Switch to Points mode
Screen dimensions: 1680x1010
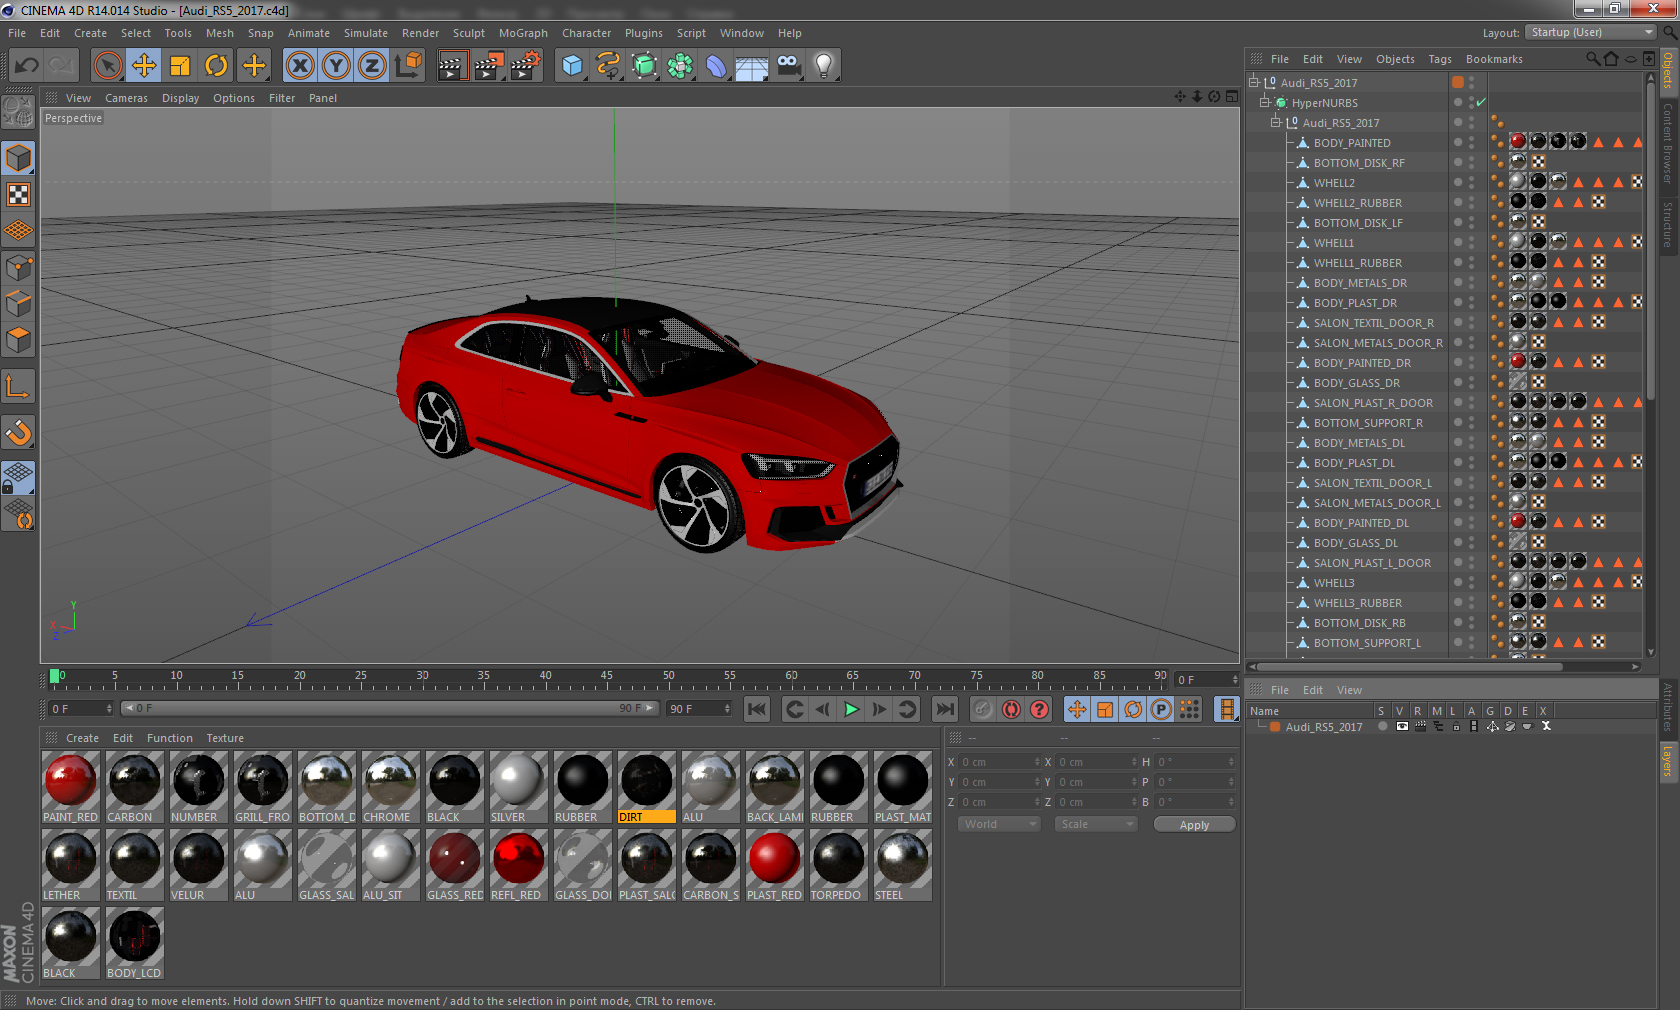19,267
